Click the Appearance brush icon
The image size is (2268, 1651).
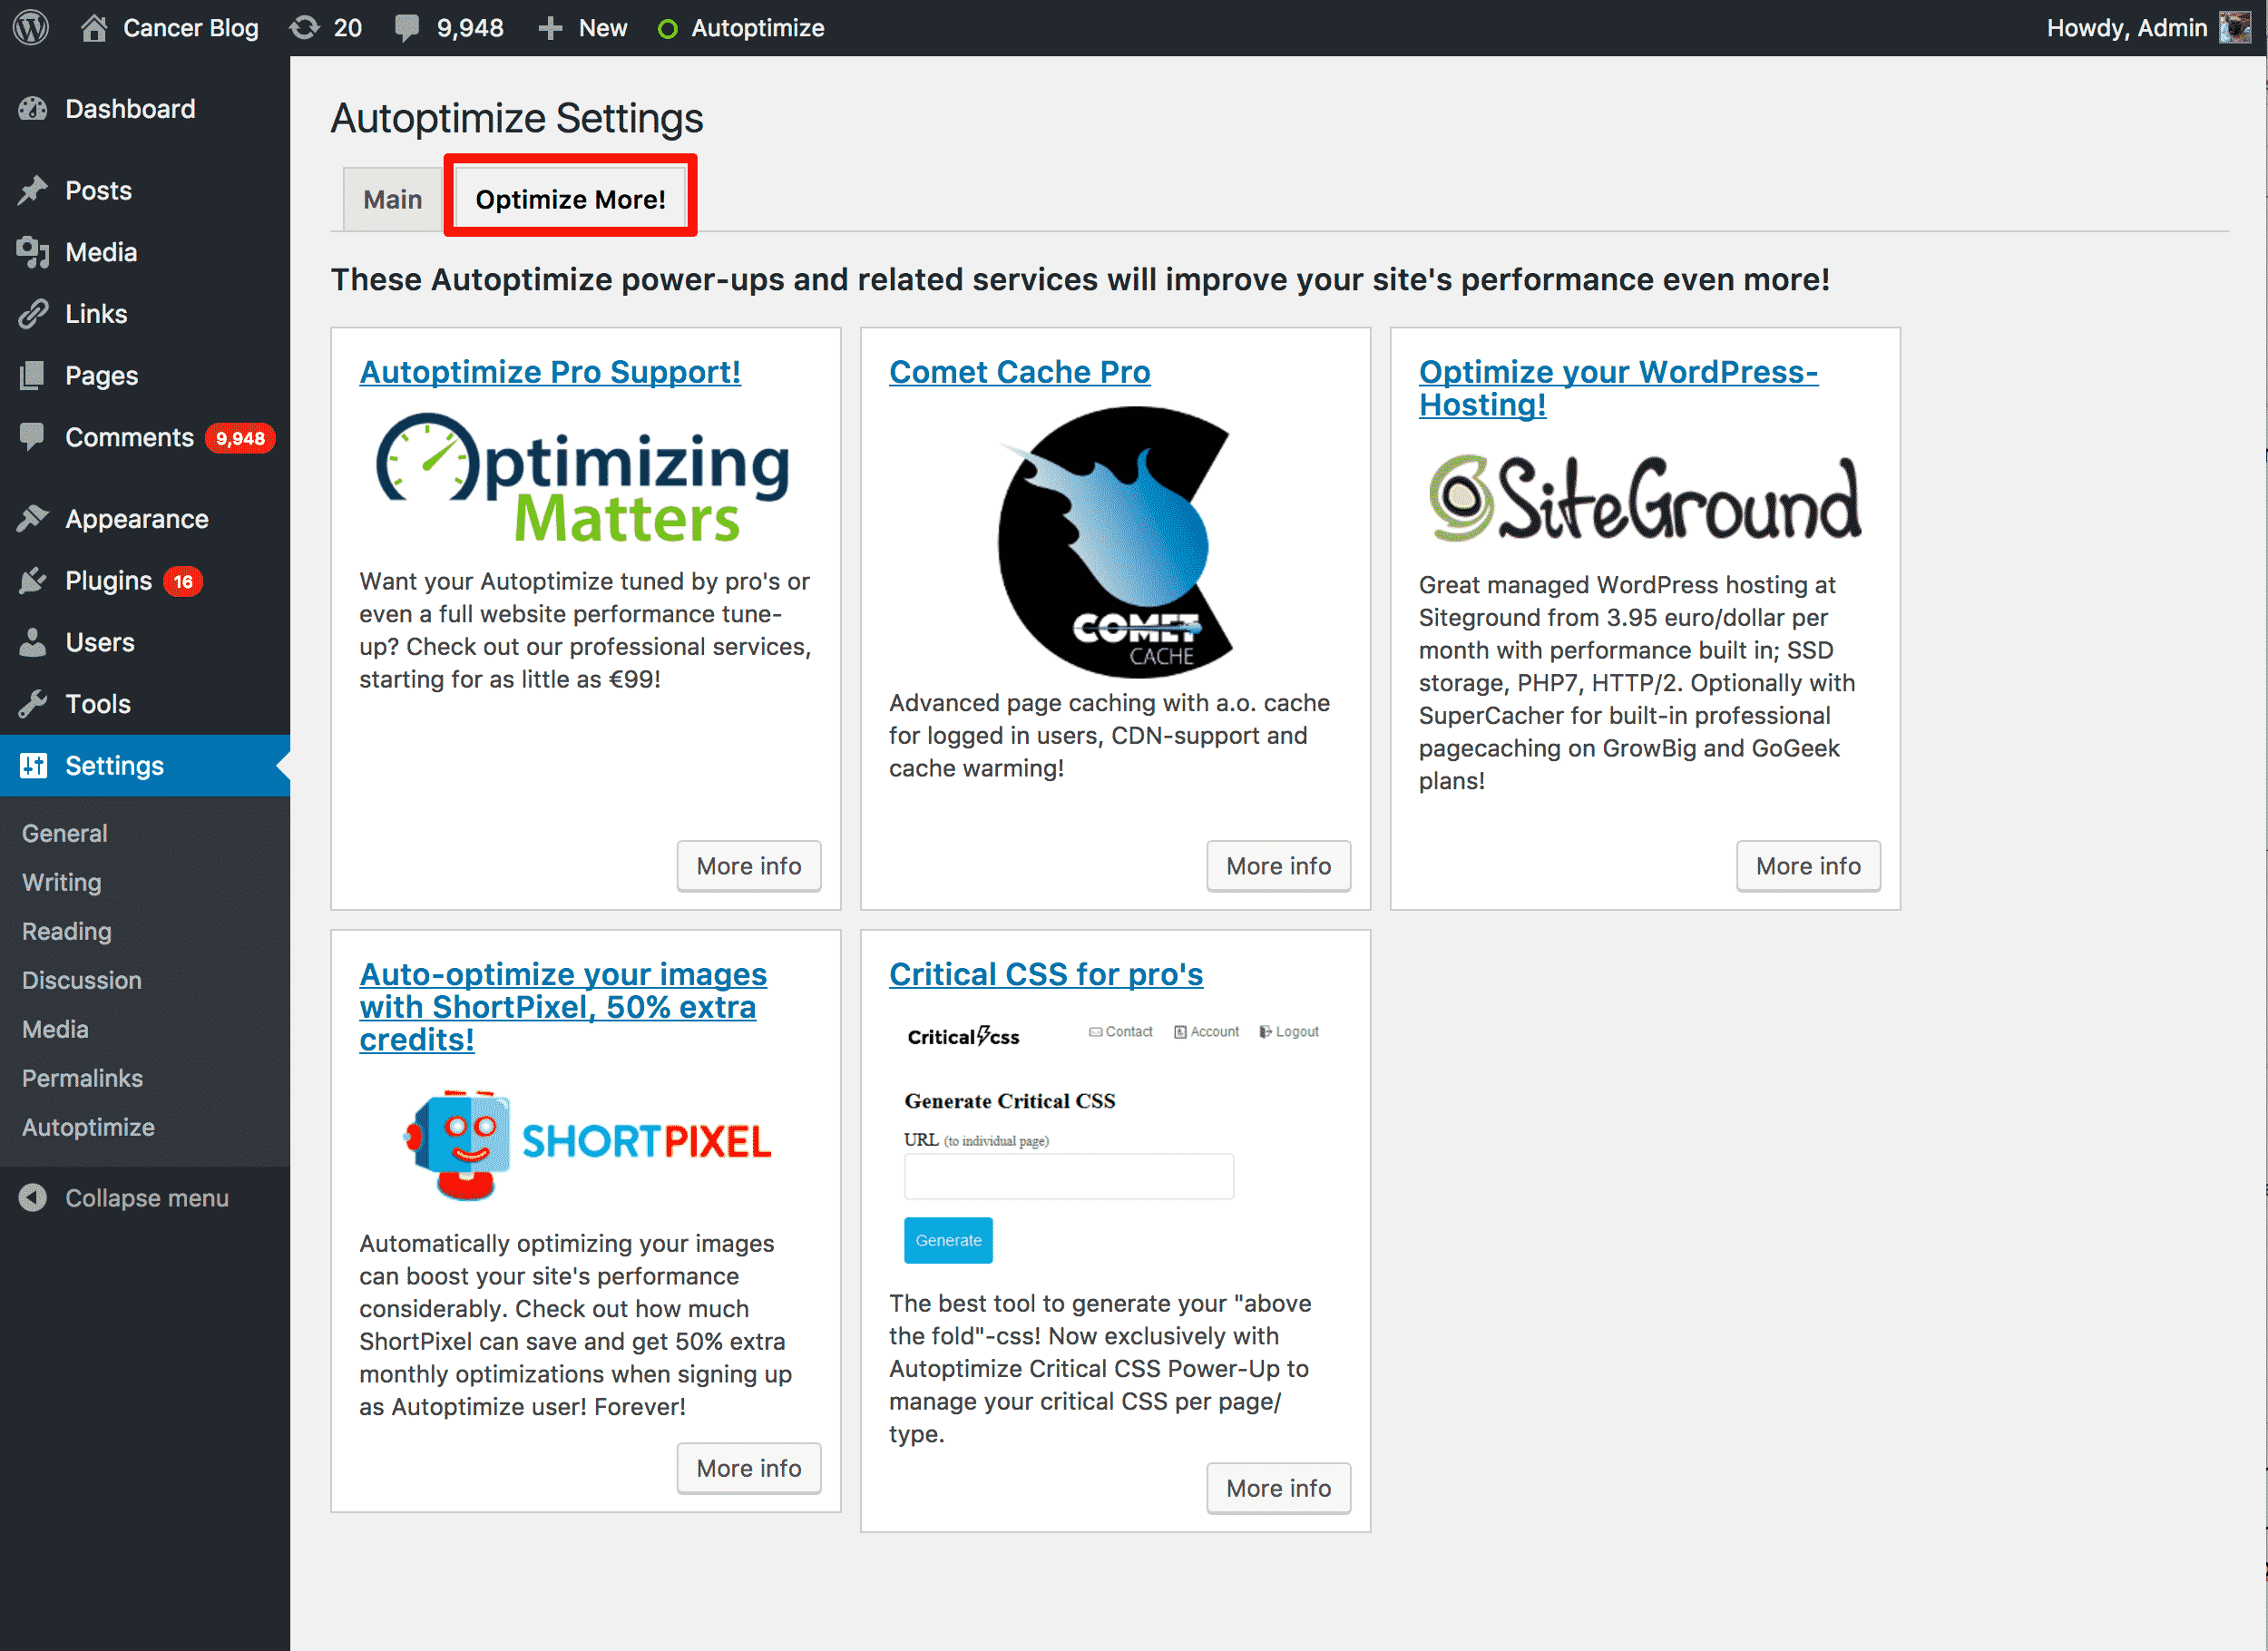pyautogui.click(x=33, y=519)
